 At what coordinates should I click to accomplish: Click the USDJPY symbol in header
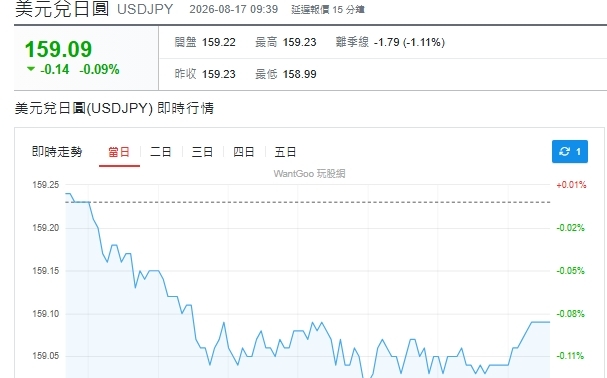click(145, 9)
